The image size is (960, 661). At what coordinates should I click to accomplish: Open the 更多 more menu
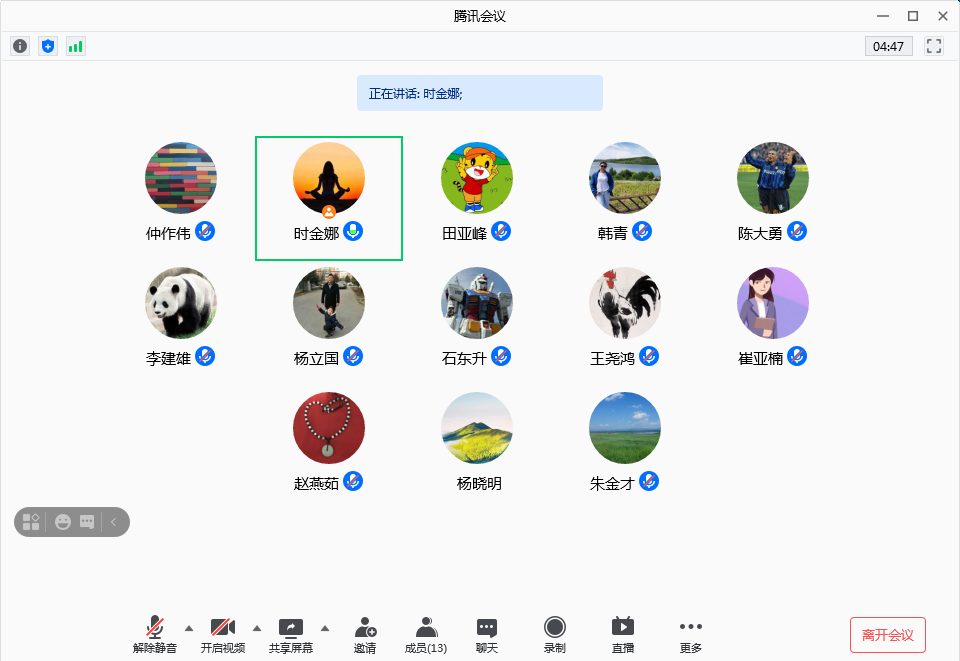[x=691, y=634]
